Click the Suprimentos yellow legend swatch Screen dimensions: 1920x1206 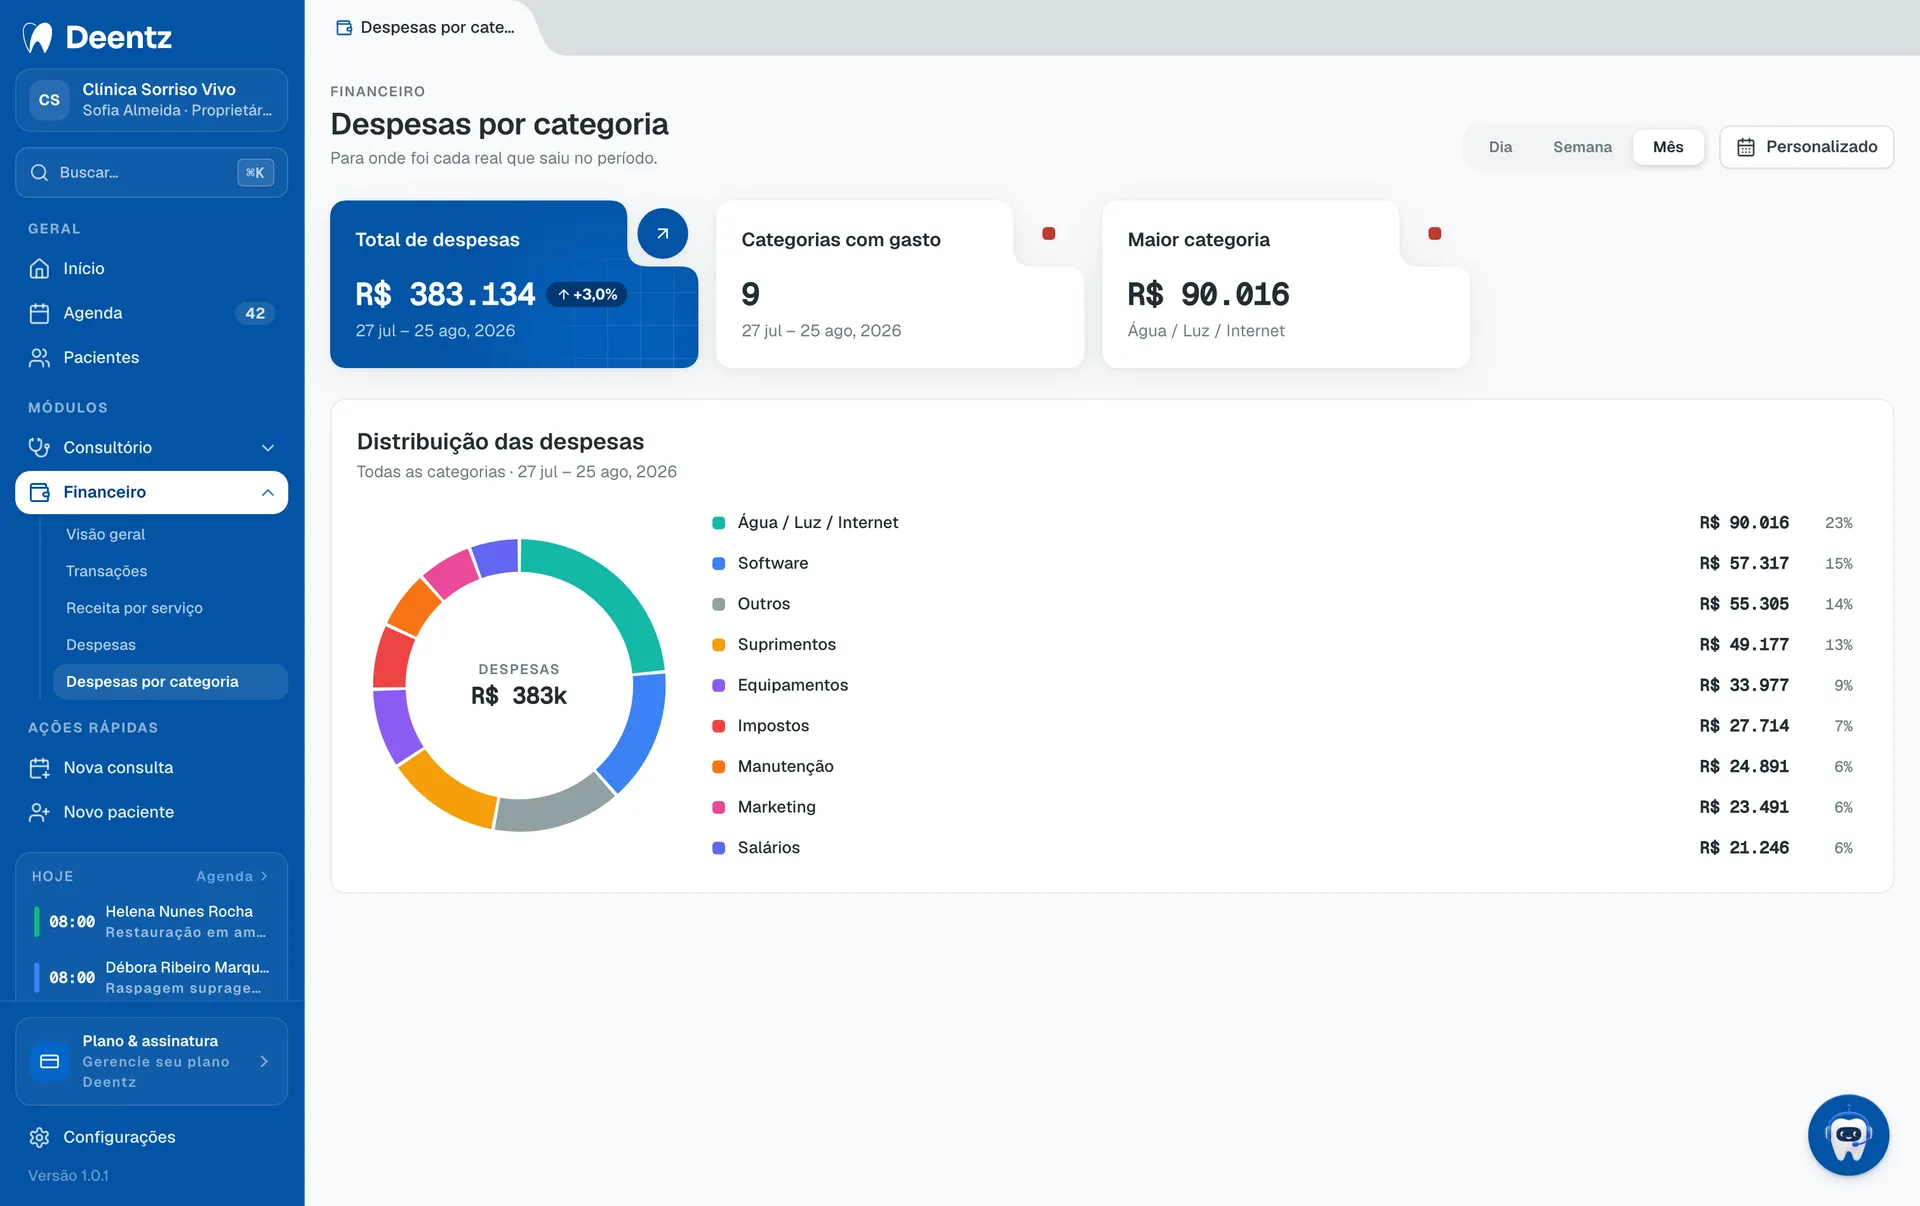718,645
